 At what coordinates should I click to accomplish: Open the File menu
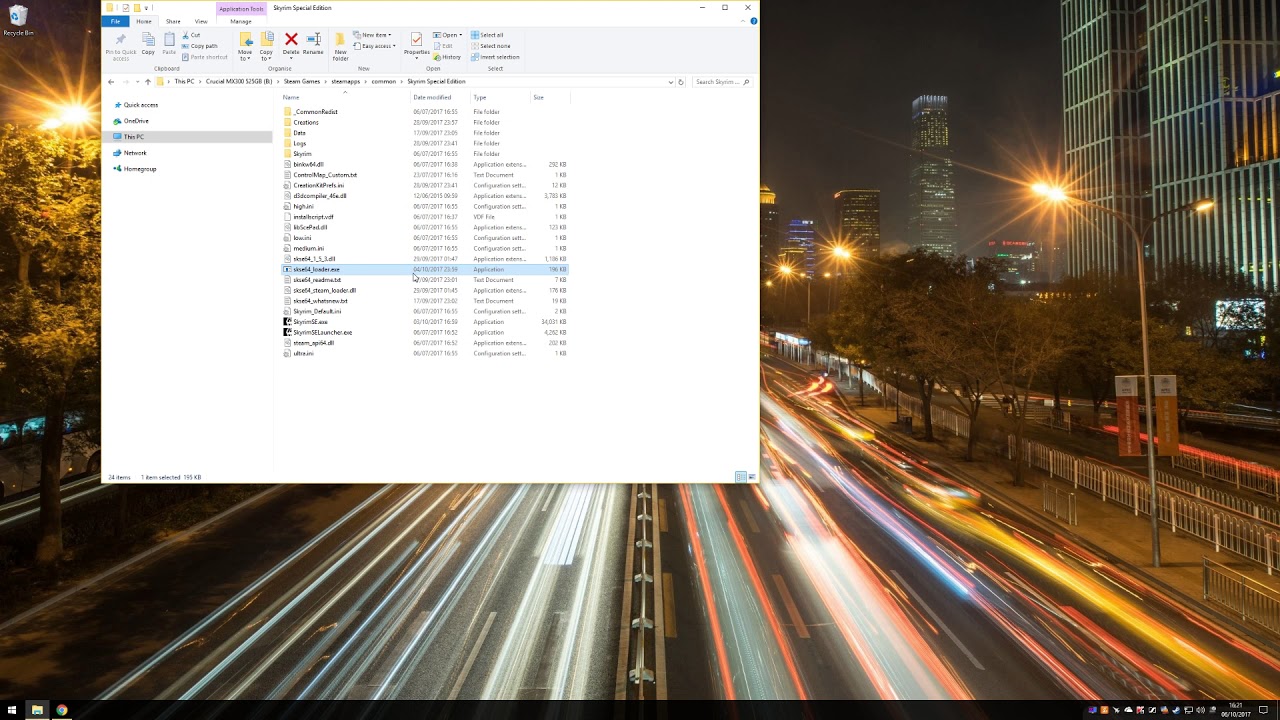pos(116,21)
